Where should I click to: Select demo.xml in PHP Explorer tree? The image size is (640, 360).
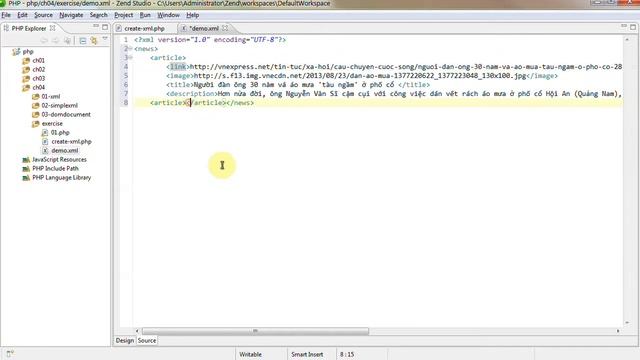click(65, 150)
